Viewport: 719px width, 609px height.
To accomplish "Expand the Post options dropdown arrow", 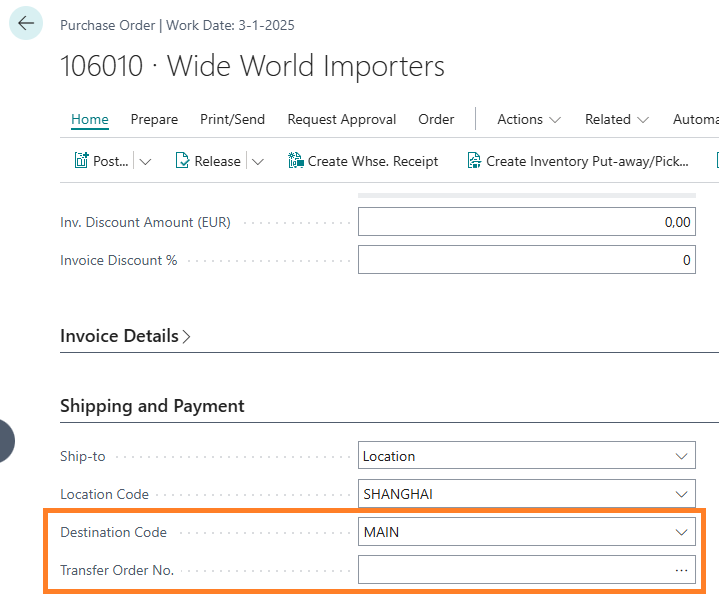I will point(146,161).
